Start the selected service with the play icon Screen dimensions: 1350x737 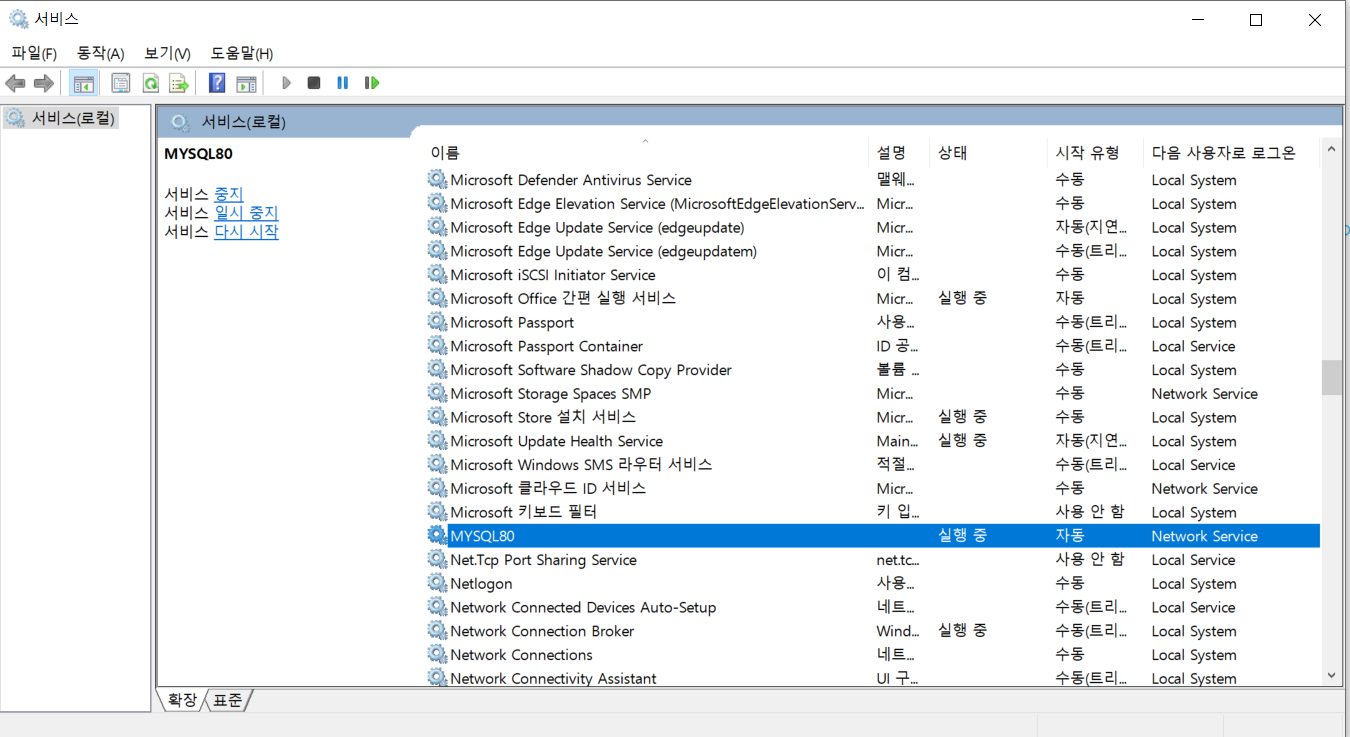pyautogui.click(x=287, y=82)
